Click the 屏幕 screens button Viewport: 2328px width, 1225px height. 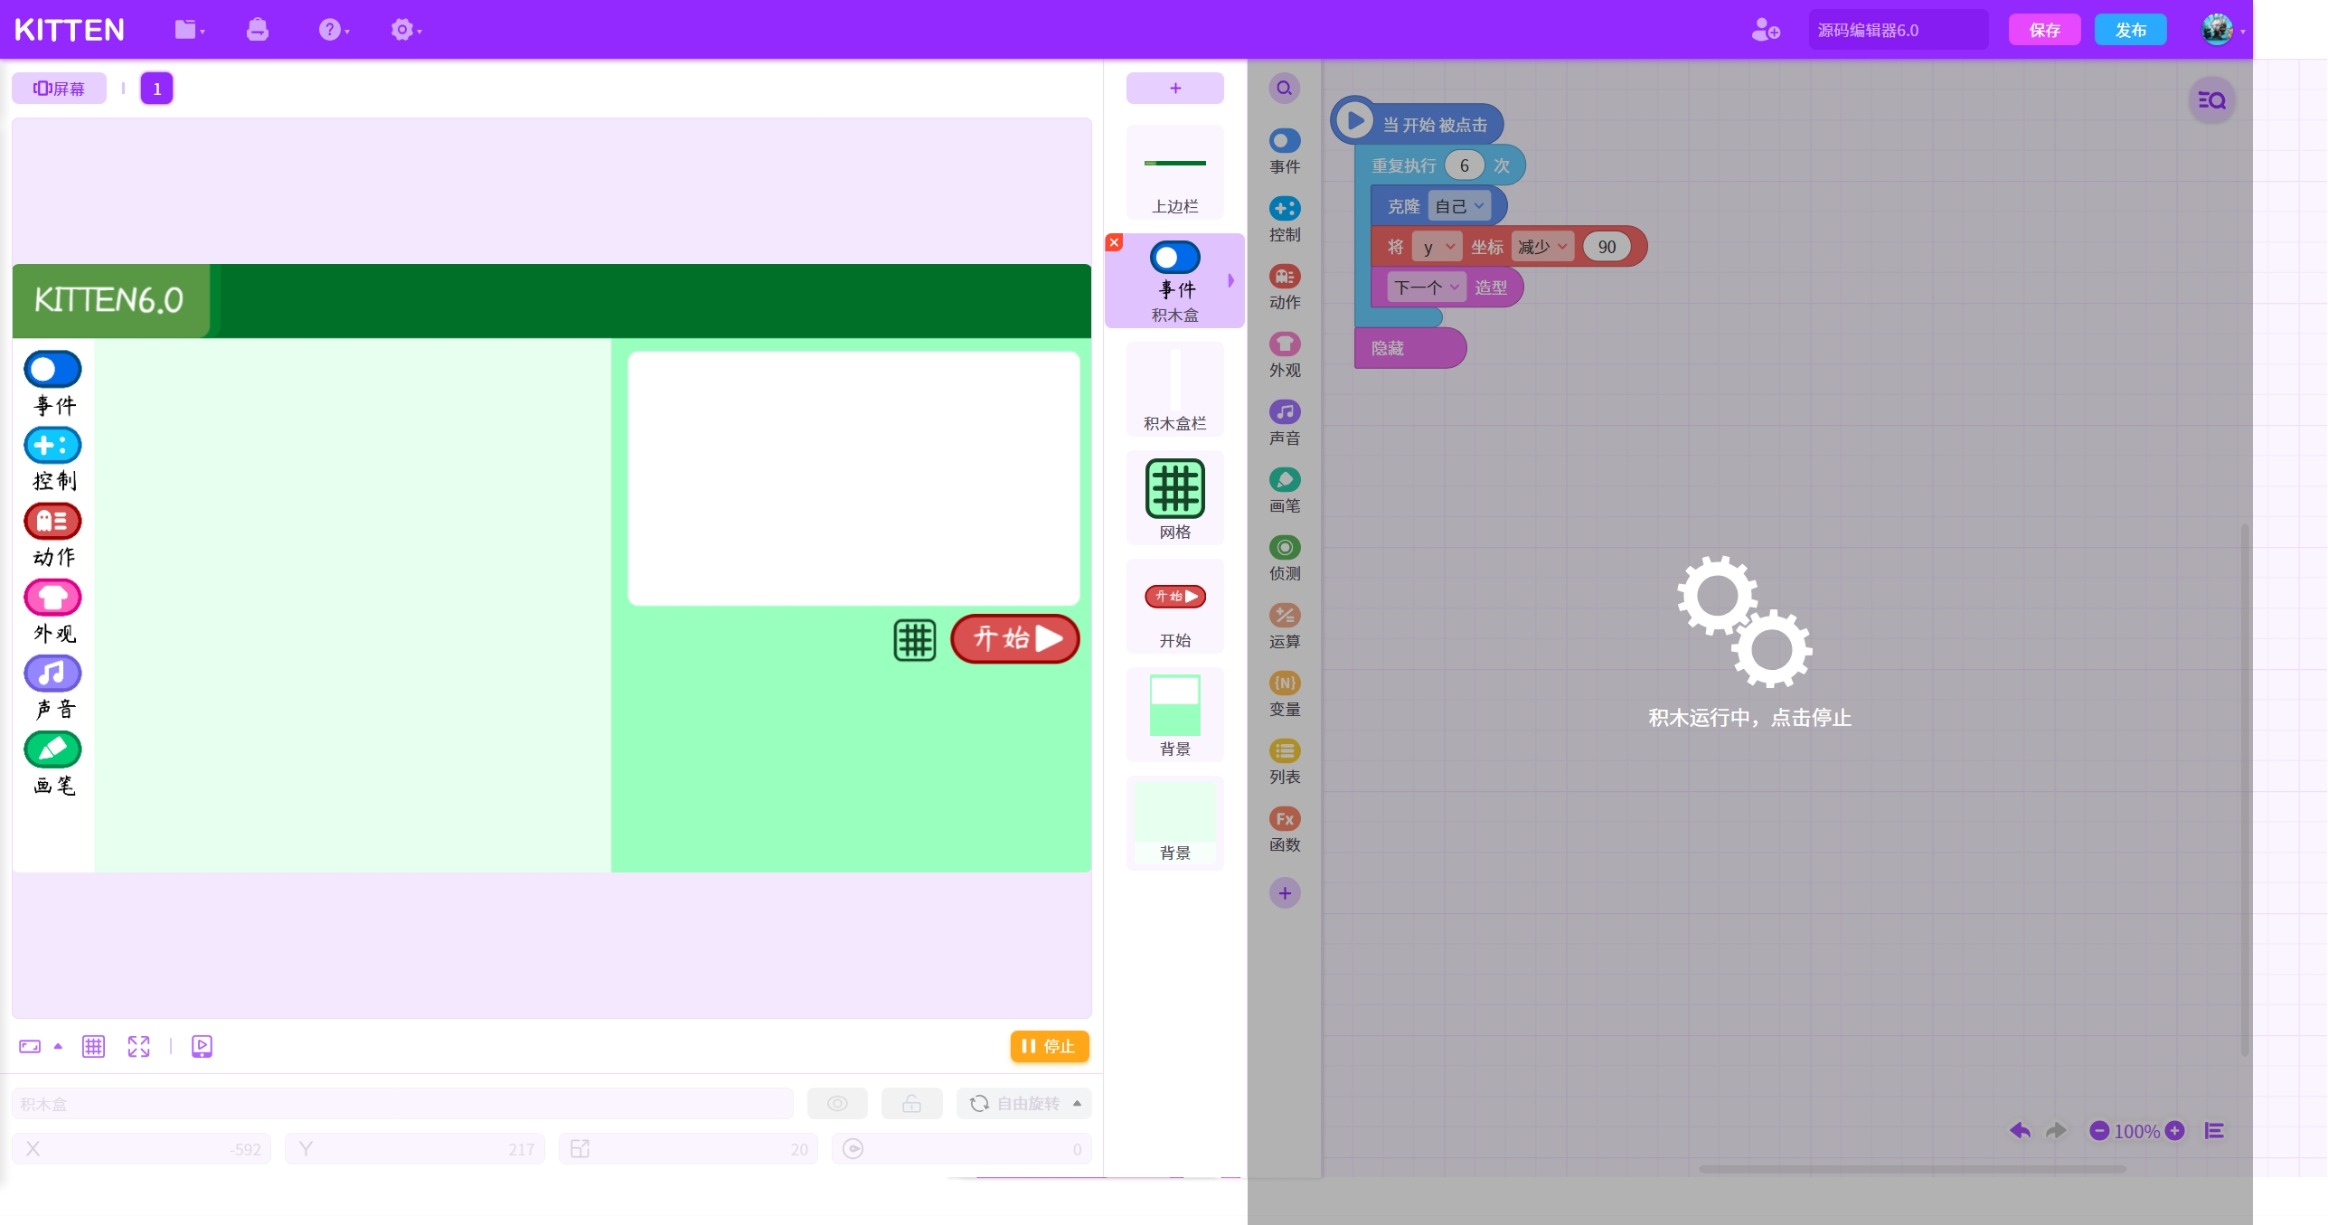(x=59, y=88)
